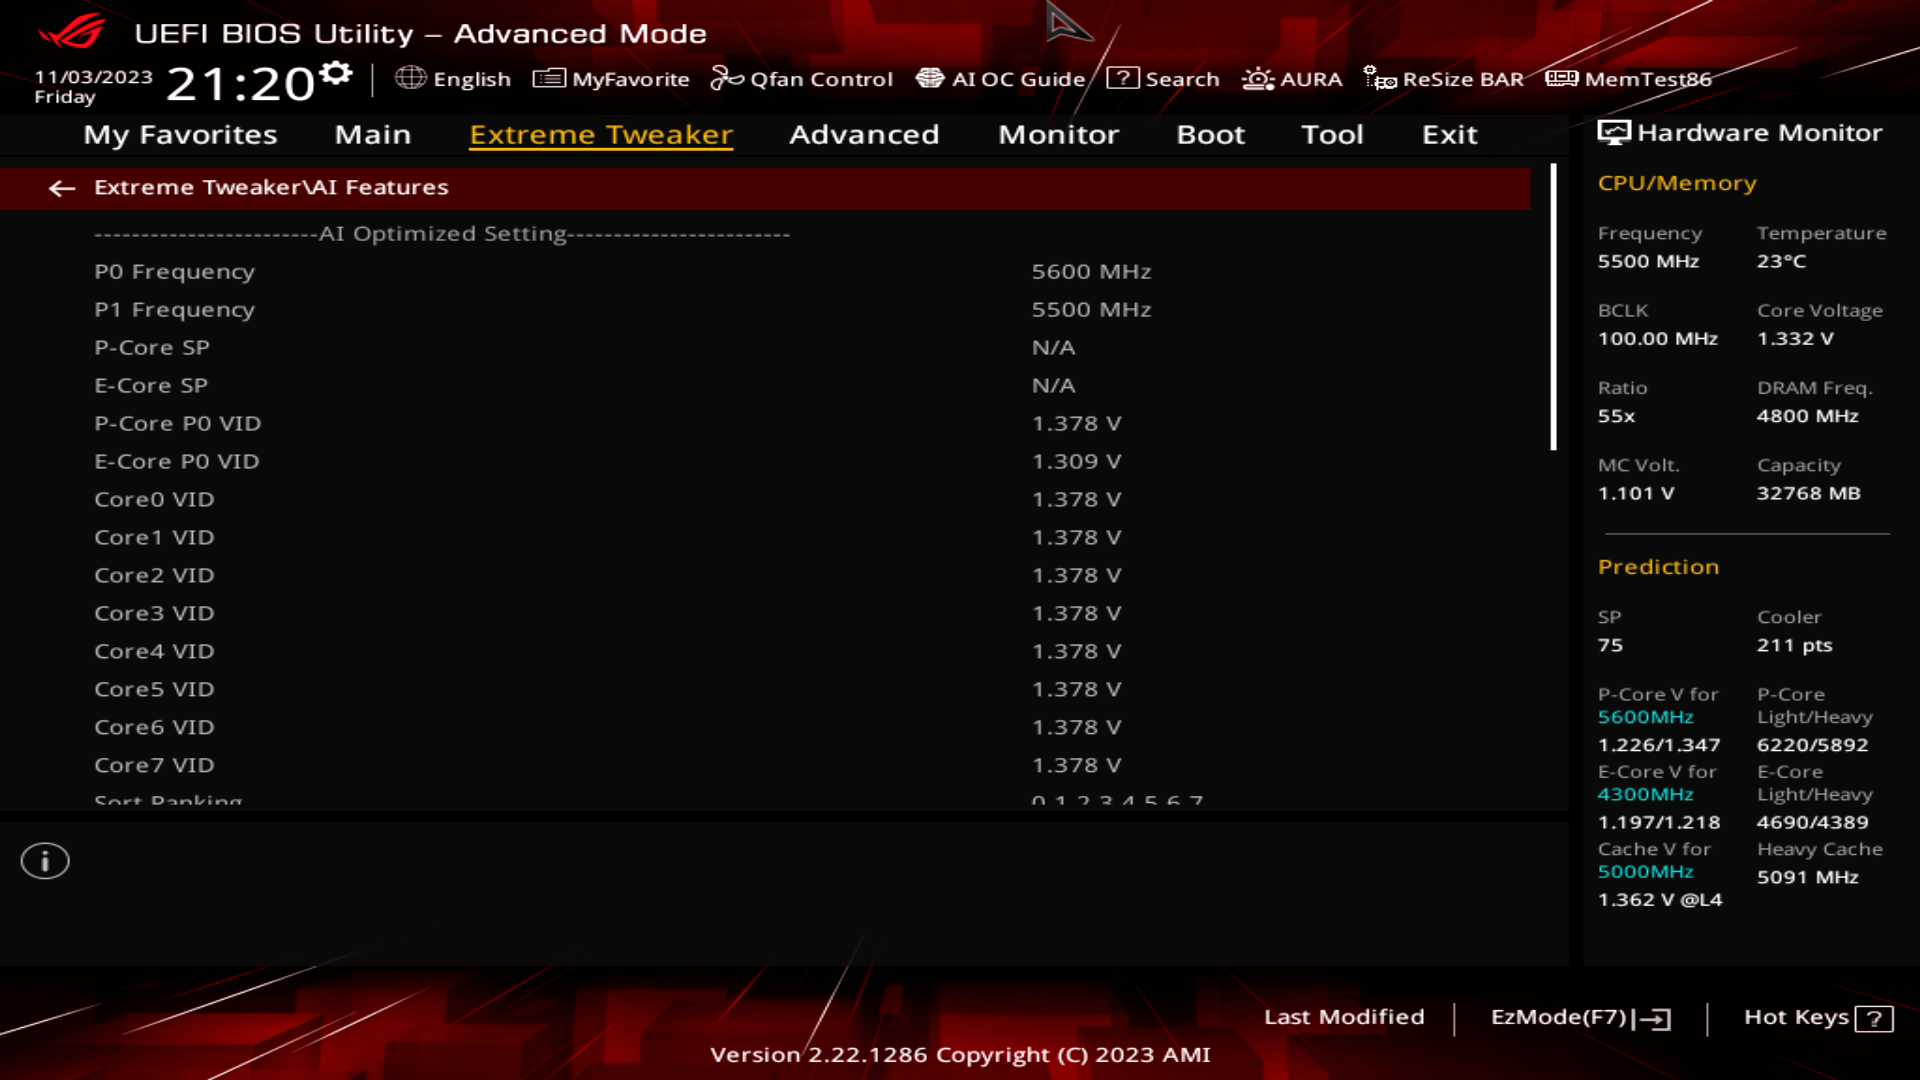Expand P-Core P0 VID setting
Viewport: 1920px width, 1080px height.
coord(178,422)
